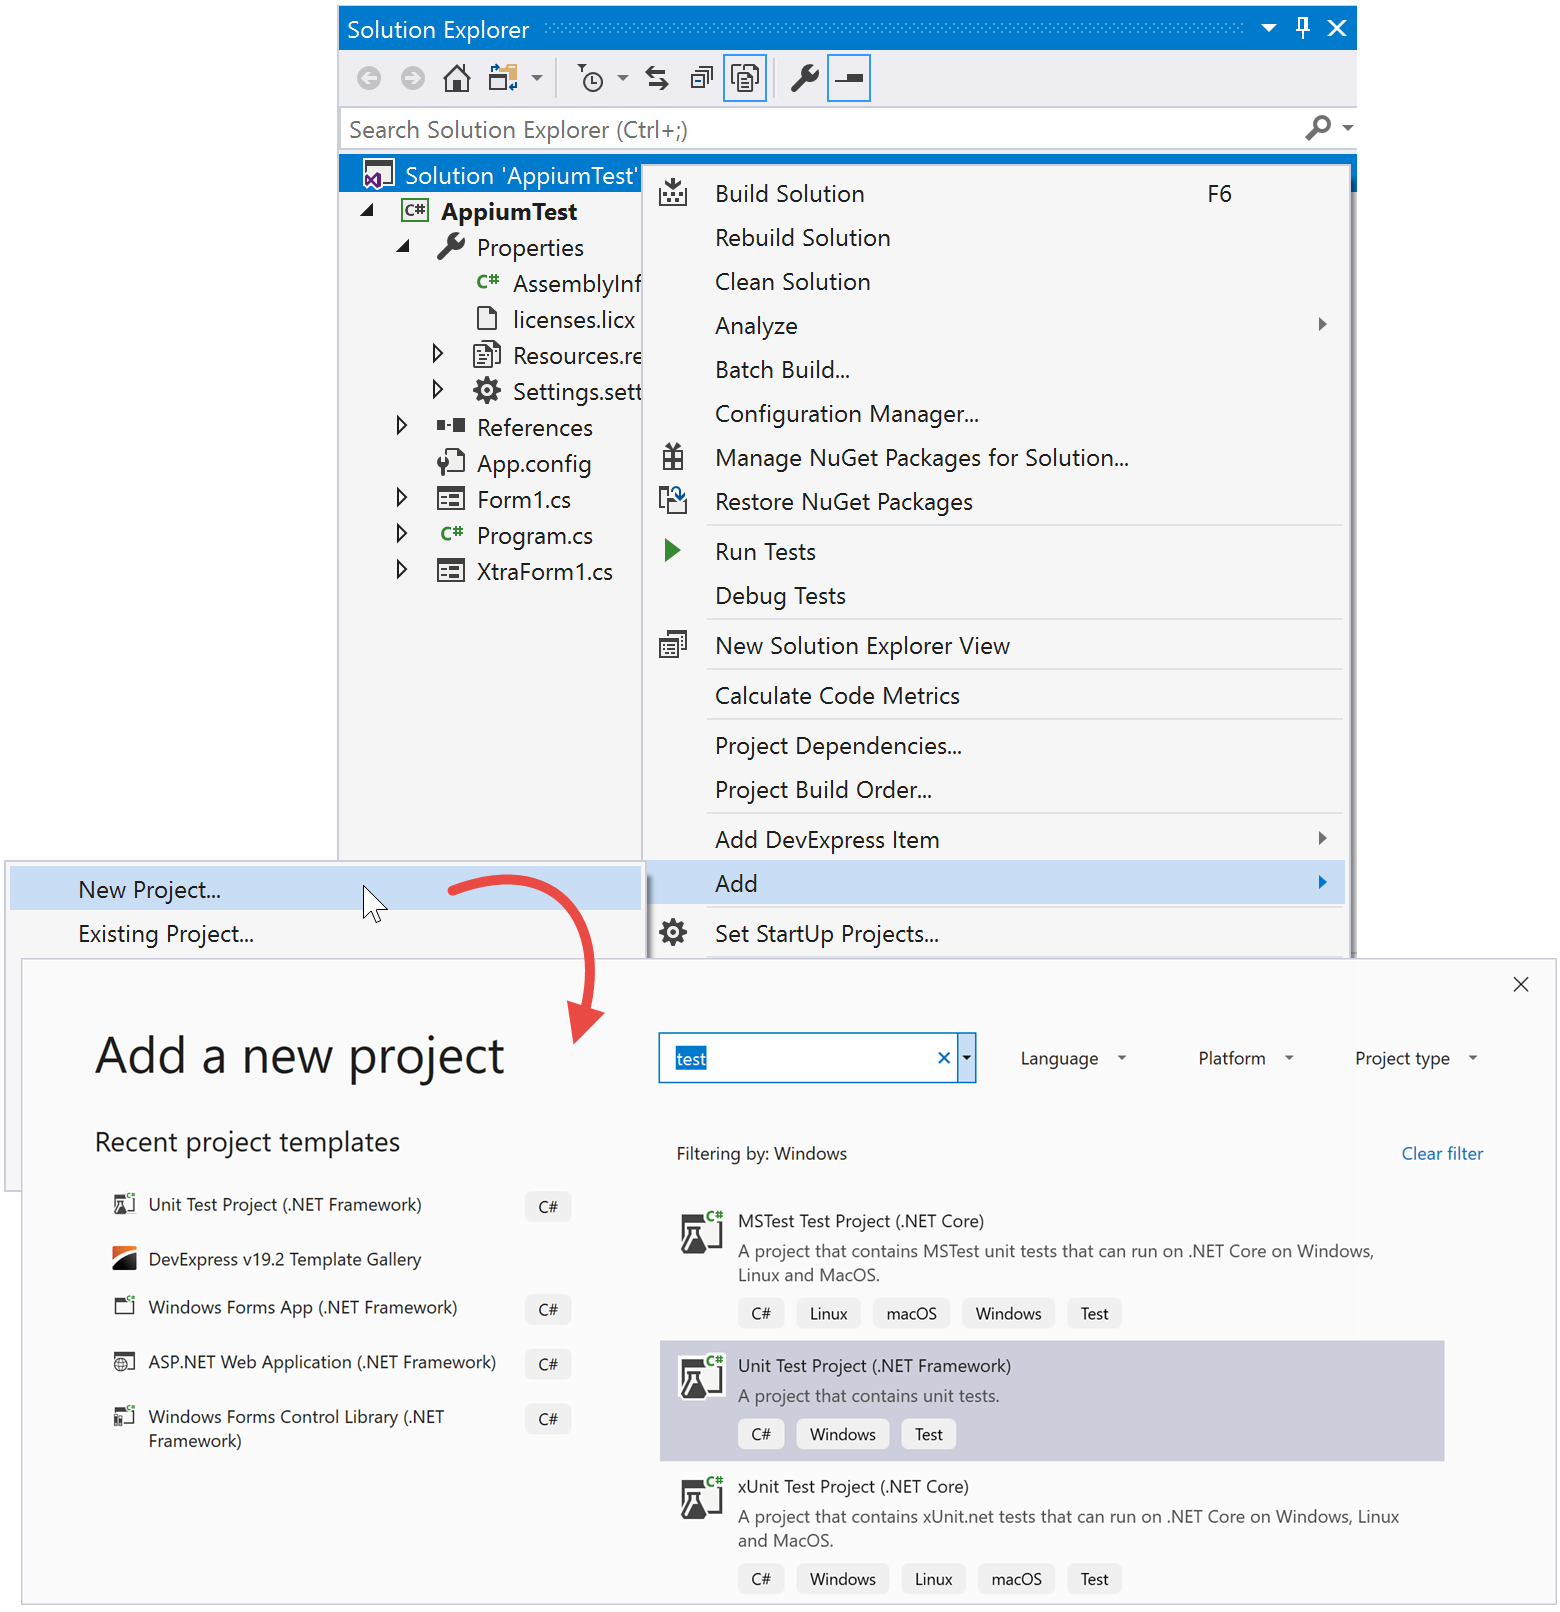Open the Project type filter dropdown
This screenshot has height=1612, width=1560.
pyautogui.click(x=1416, y=1058)
